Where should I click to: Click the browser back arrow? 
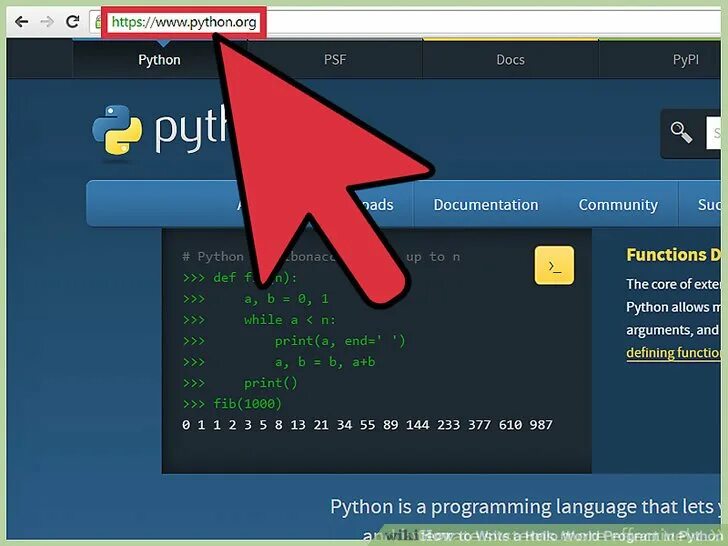click(x=21, y=21)
